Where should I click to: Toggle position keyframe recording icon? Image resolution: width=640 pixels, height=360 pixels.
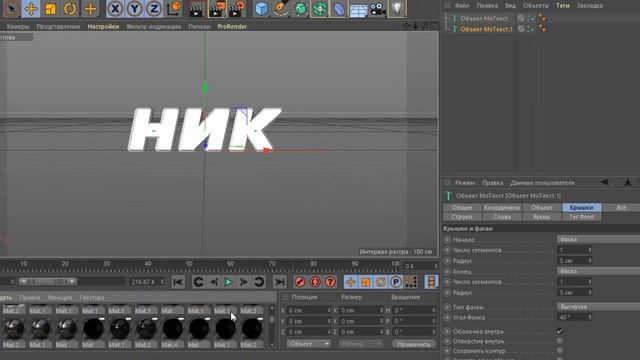pos(350,282)
